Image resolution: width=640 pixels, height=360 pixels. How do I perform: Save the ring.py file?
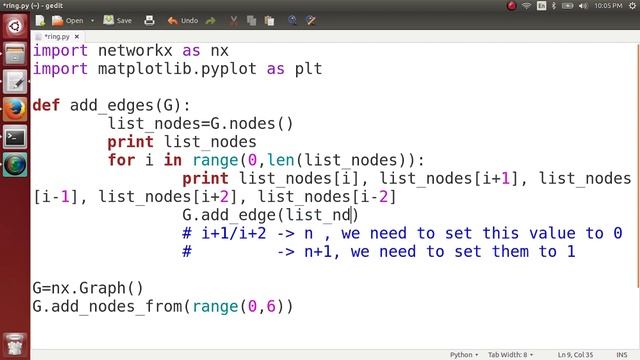tap(118, 20)
